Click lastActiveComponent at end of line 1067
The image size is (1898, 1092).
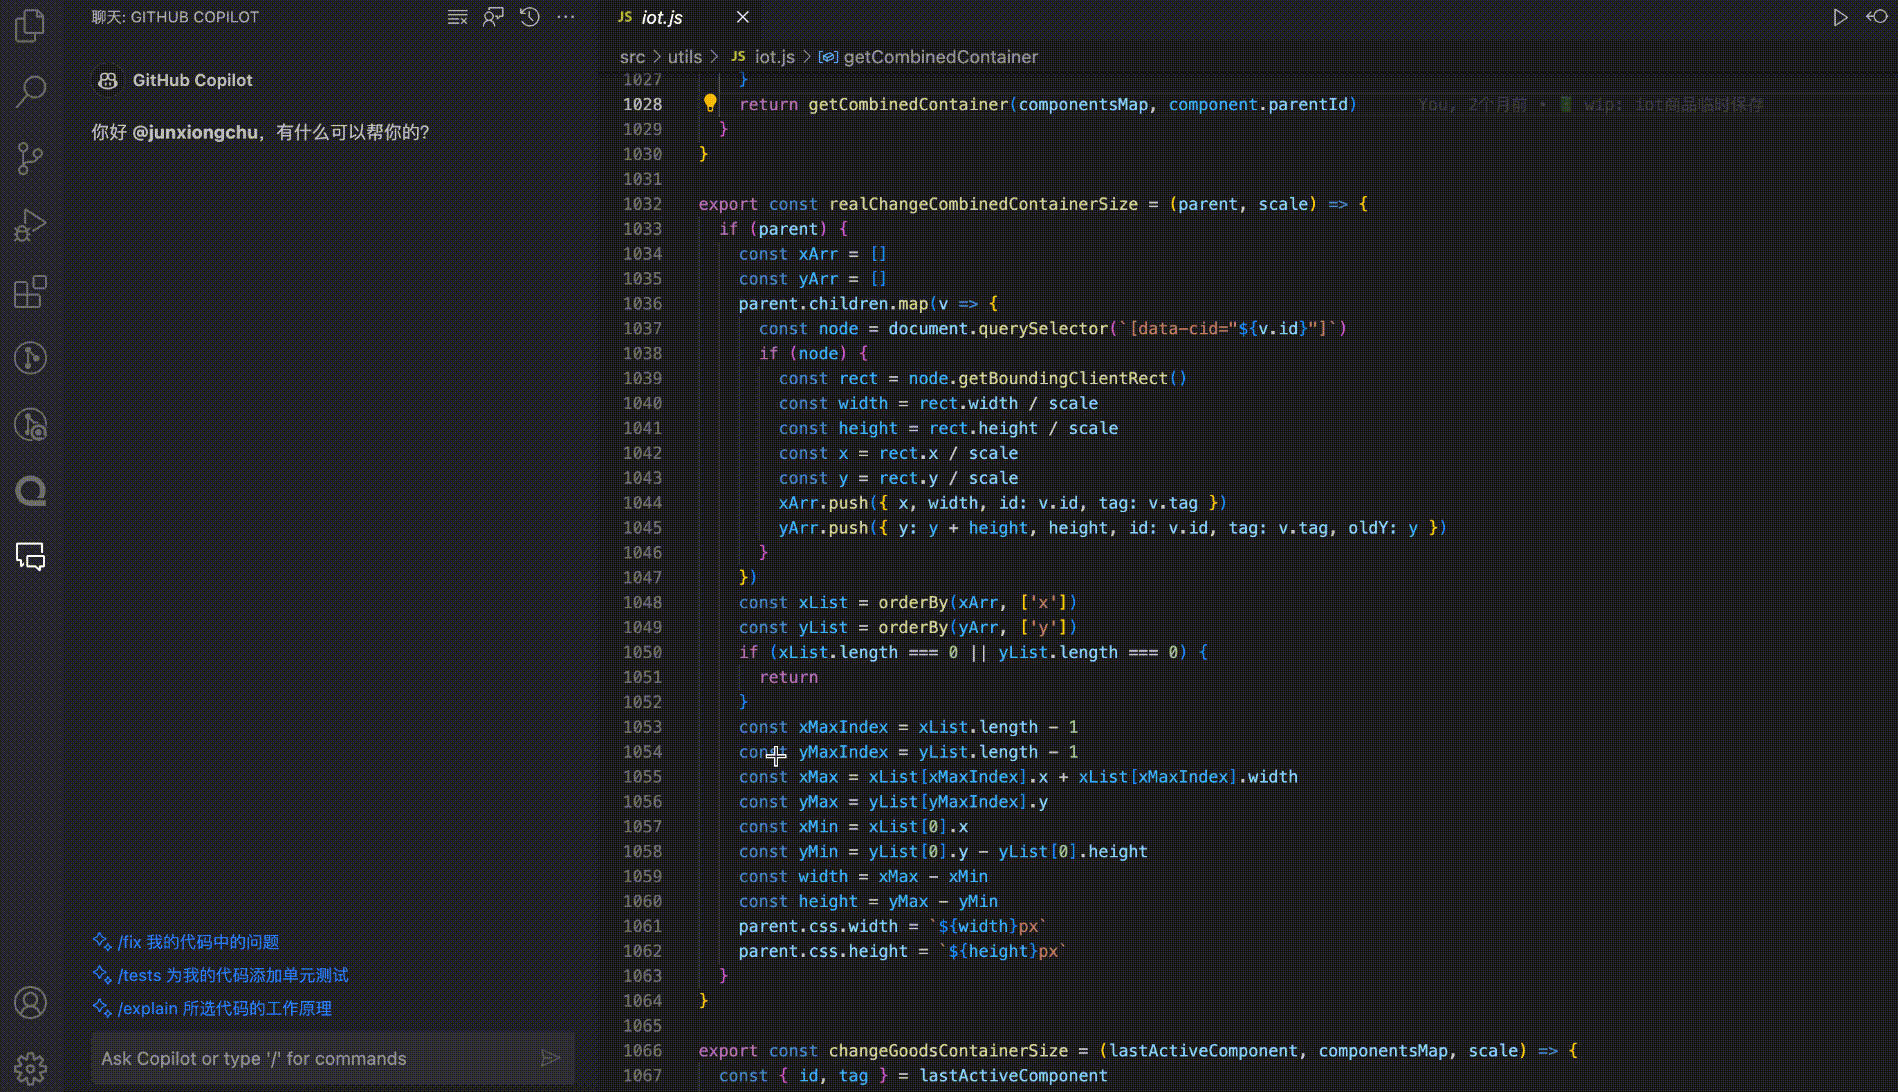click(x=1013, y=1075)
